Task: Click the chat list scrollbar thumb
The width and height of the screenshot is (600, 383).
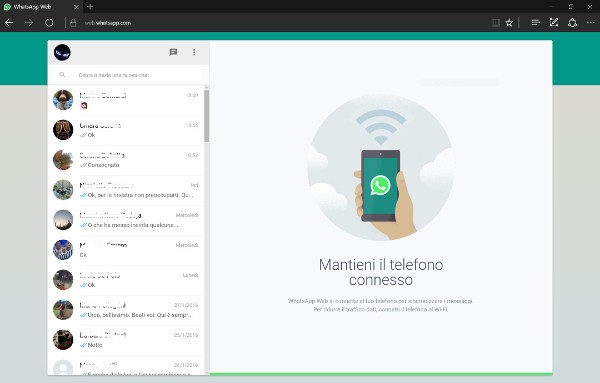Action: coord(206,116)
